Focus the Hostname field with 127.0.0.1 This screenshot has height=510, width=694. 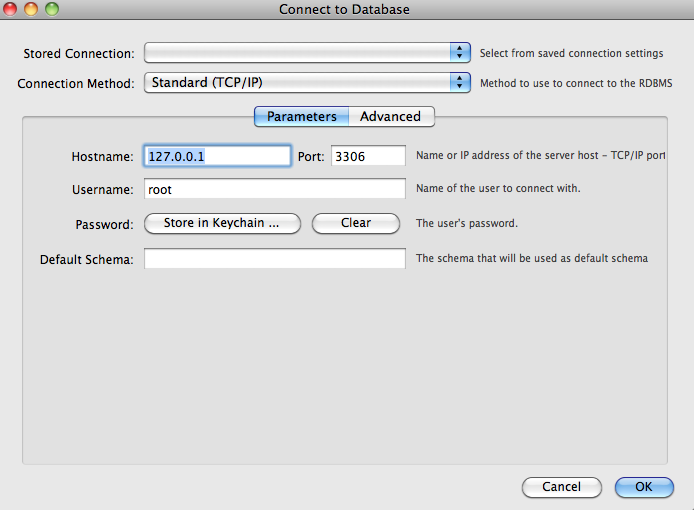[x=217, y=156]
